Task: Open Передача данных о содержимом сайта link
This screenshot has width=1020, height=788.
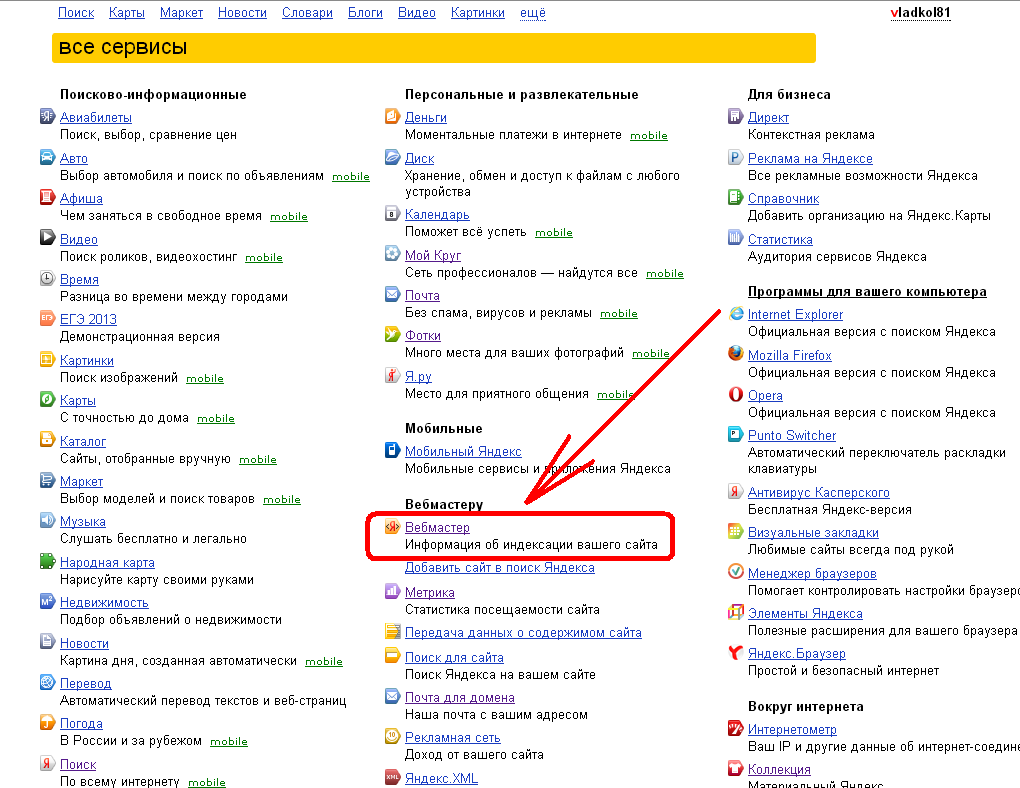Action: [523, 632]
